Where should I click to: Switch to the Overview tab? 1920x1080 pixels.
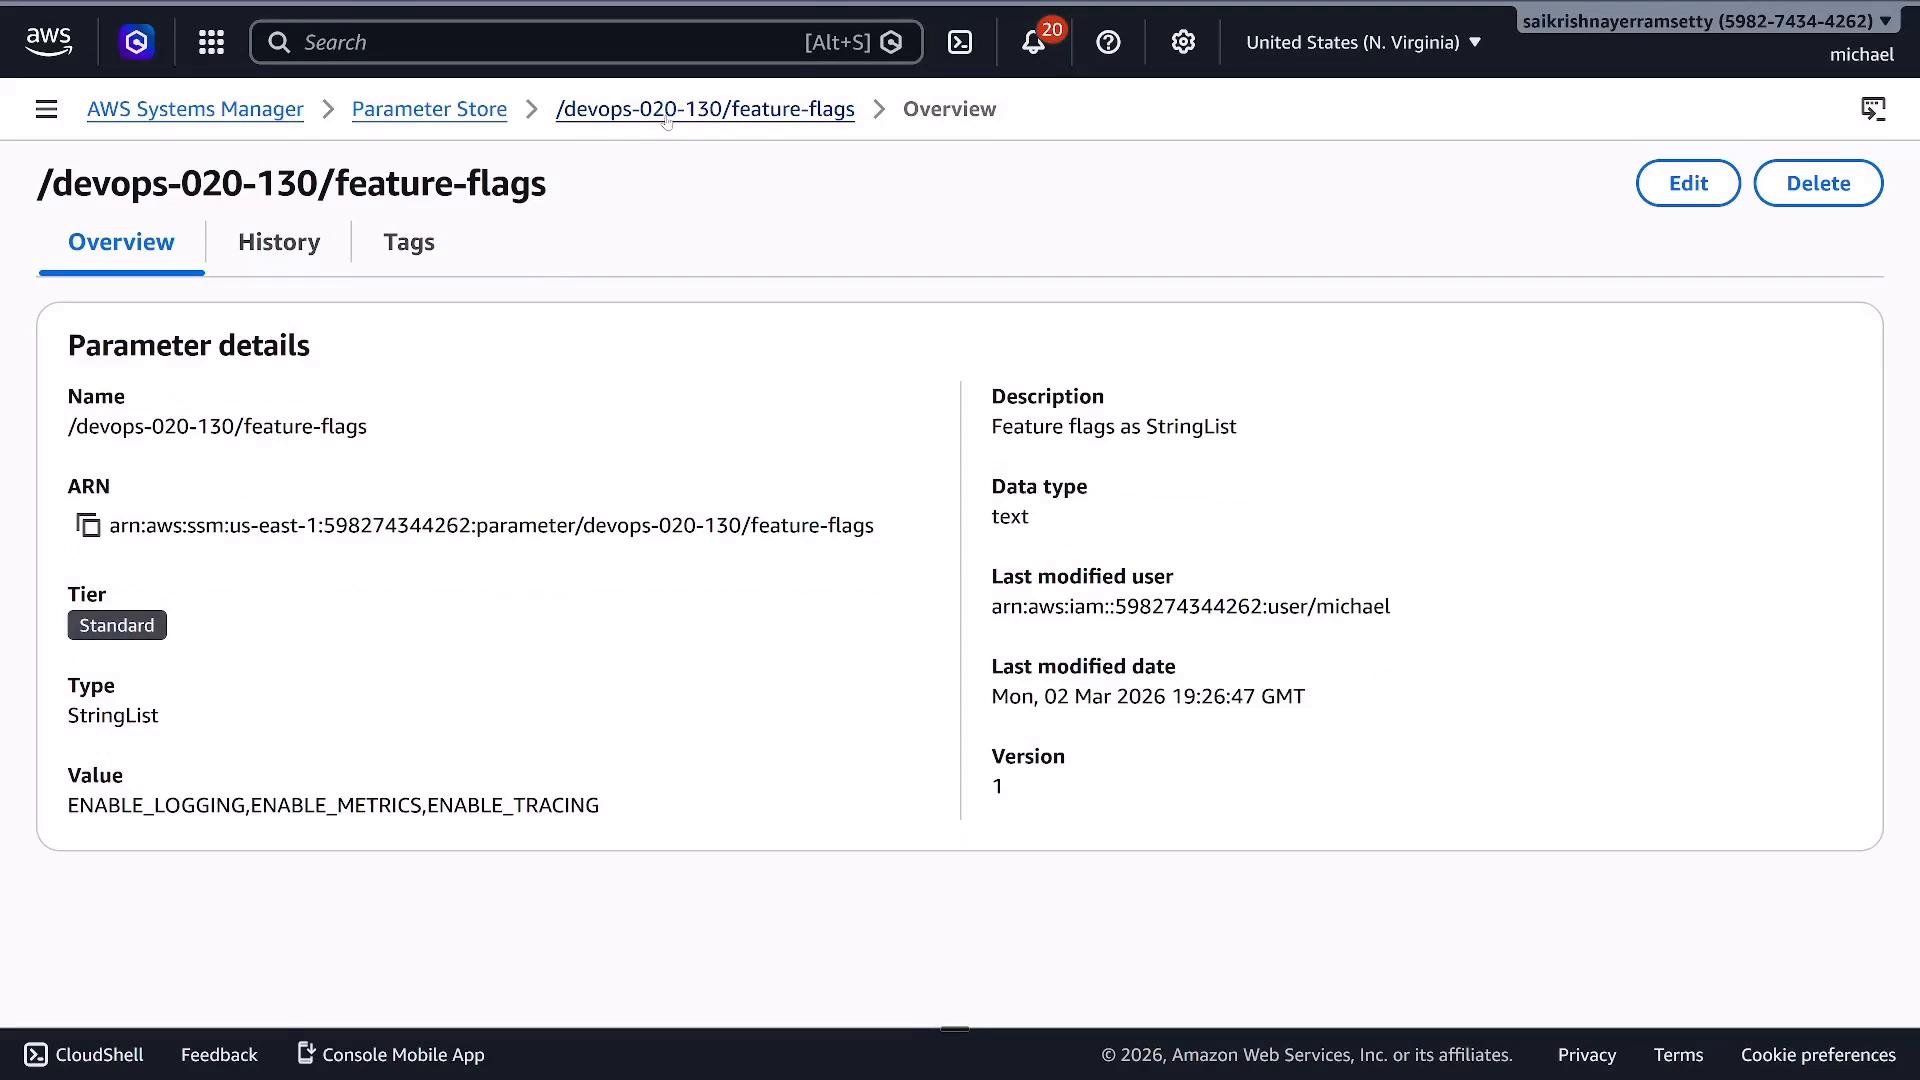click(121, 242)
